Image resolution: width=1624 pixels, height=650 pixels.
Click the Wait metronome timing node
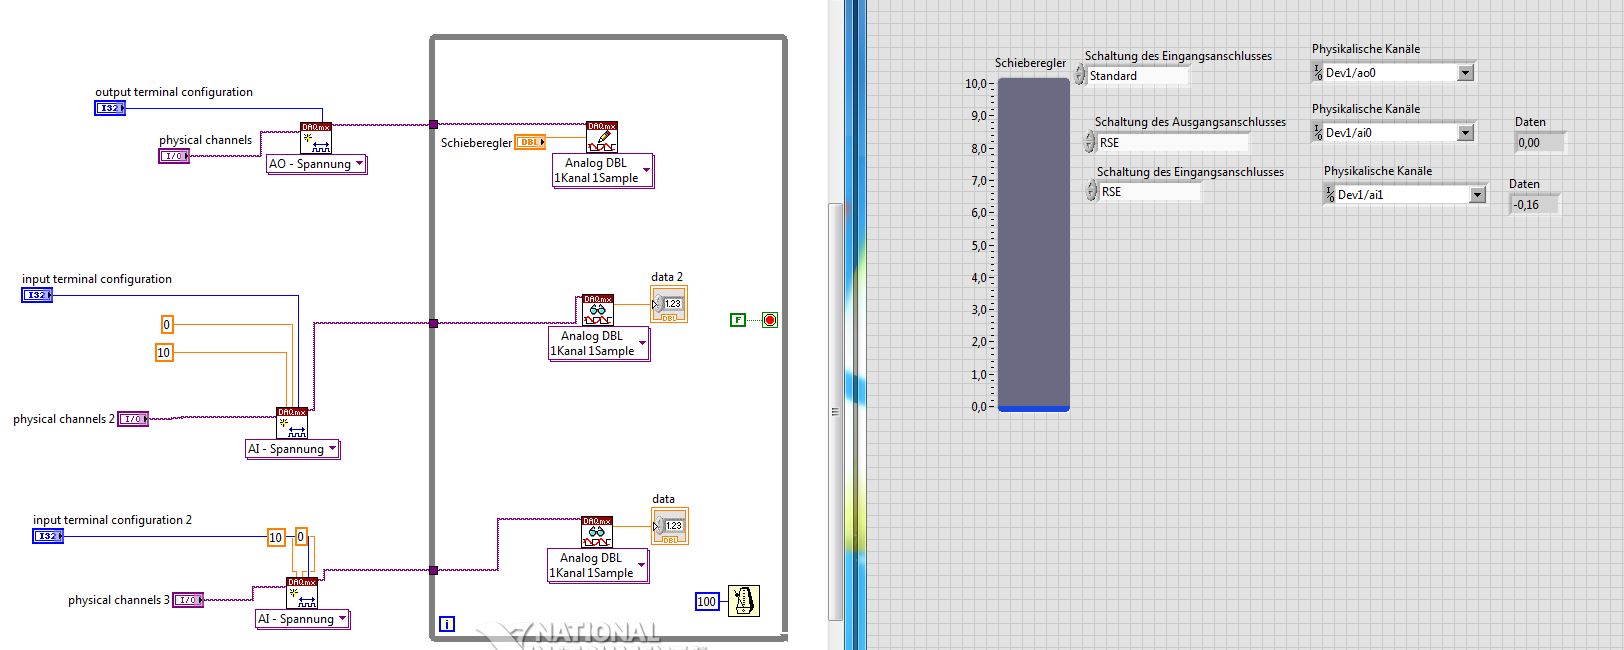tap(743, 601)
